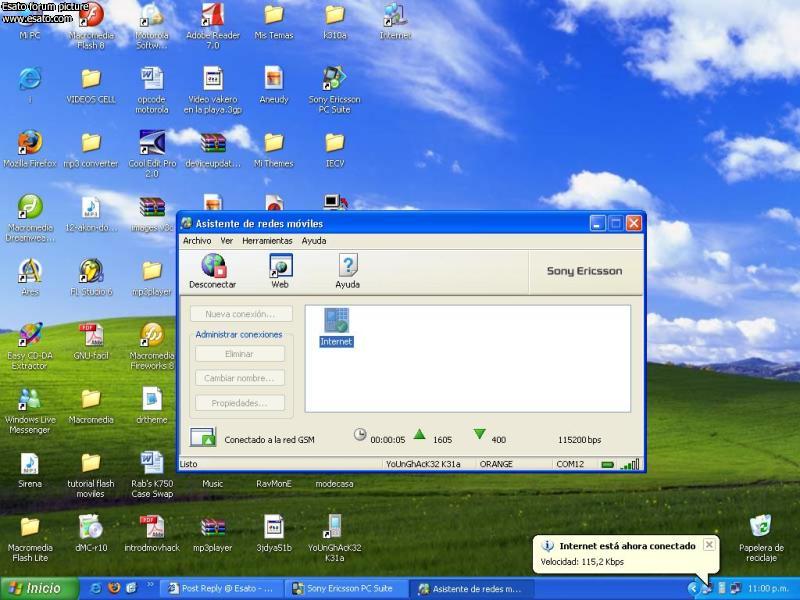Click the Administrar conexiones label
The height and width of the screenshot is (600, 800).
pos(239,335)
